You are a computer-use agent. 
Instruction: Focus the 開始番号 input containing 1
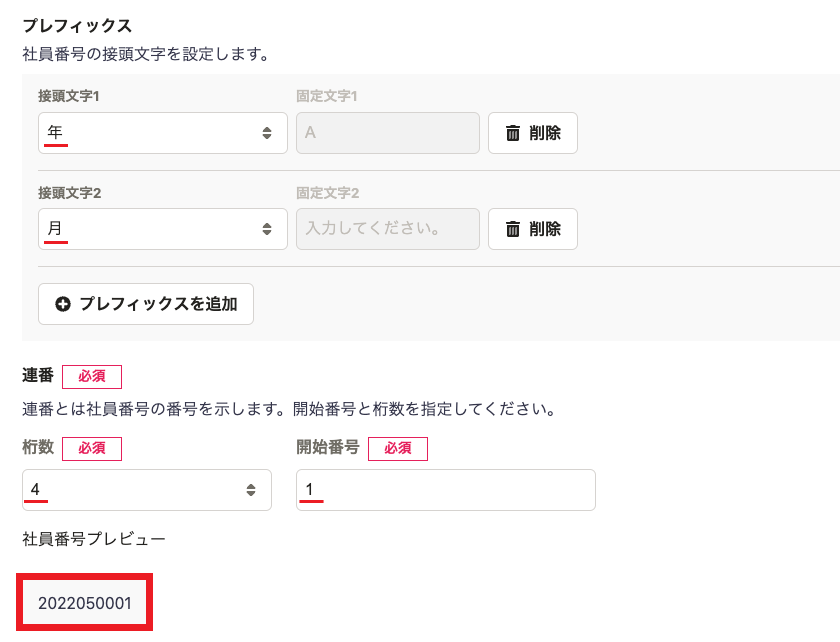coord(446,490)
